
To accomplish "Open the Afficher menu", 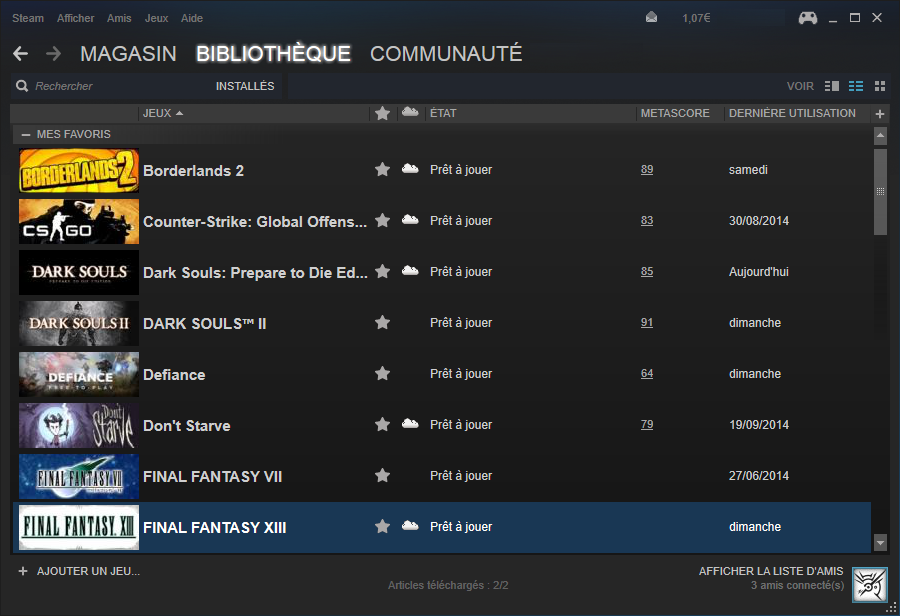I will pos(75,18).
